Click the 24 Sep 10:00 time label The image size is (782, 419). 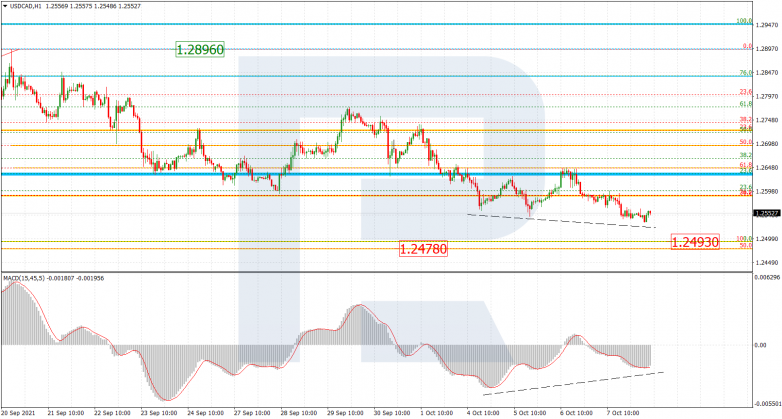point(203,414)
